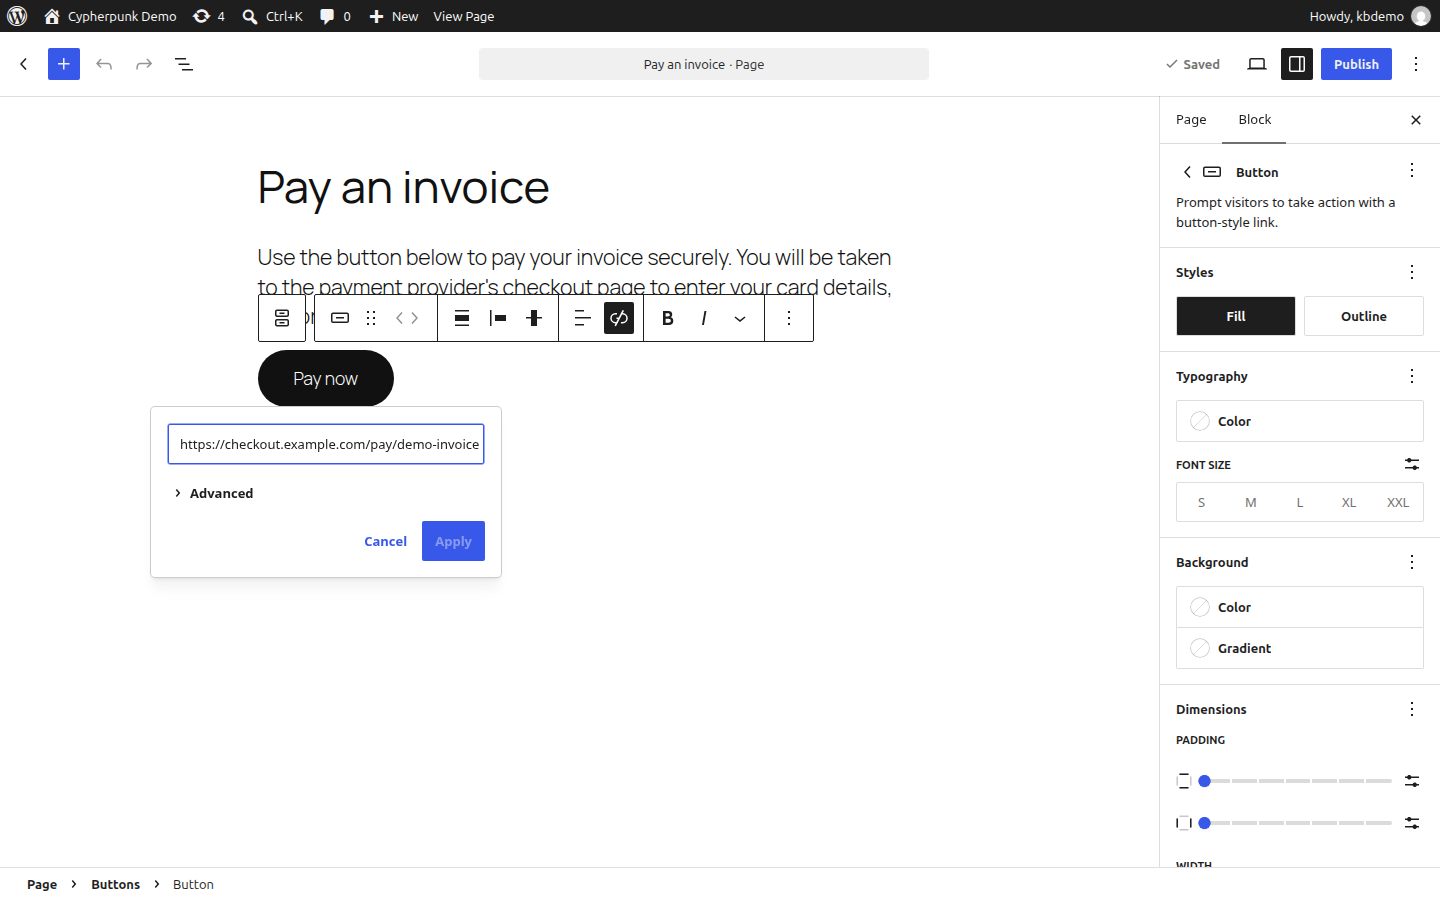Select parent Buttons block from toolbar
1440x900 pixels.
(282, 318)
